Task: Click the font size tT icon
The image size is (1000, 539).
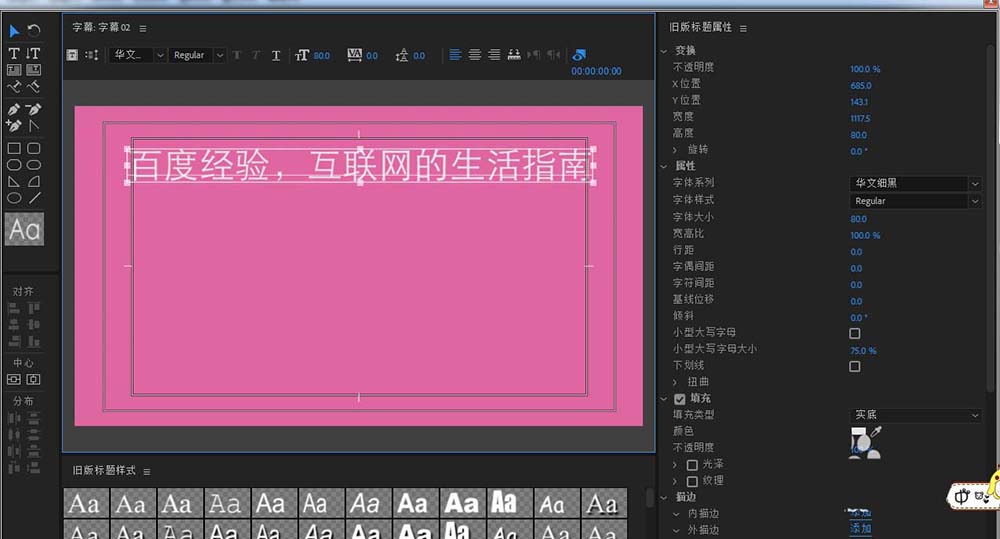Action: point(302,55)
